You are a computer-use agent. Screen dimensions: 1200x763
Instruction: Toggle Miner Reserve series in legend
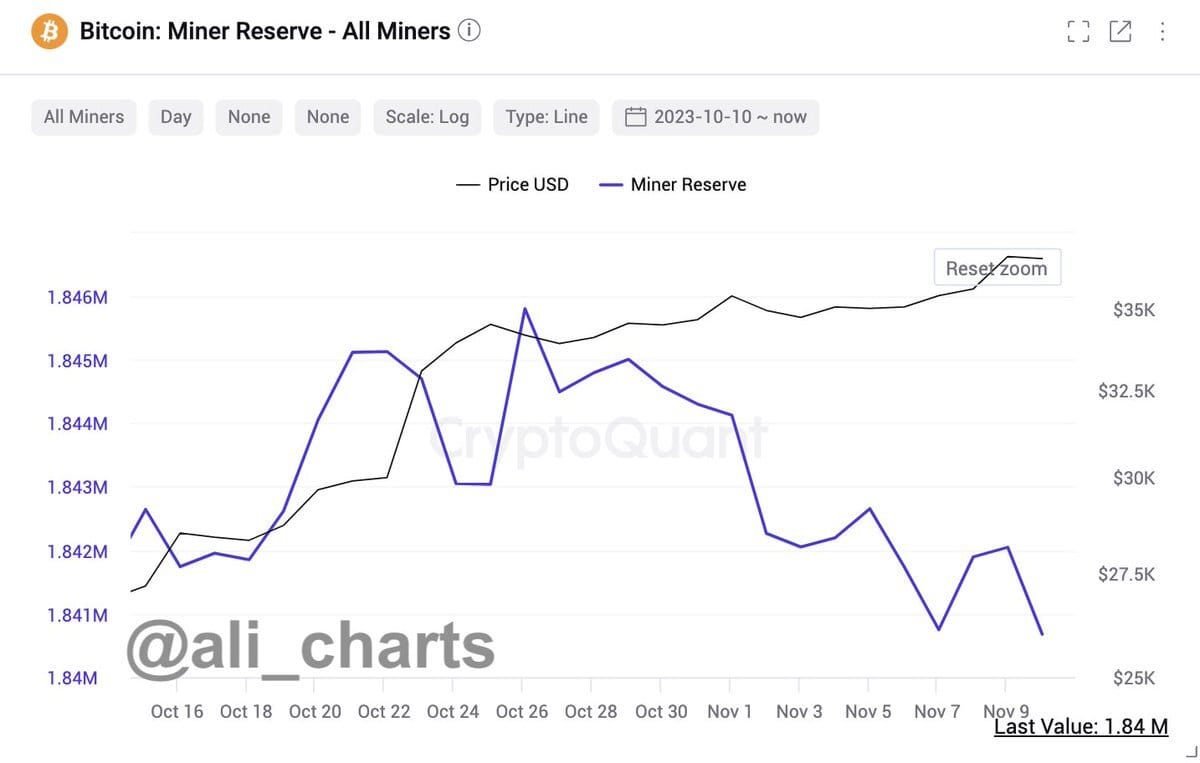pos(673,184)
